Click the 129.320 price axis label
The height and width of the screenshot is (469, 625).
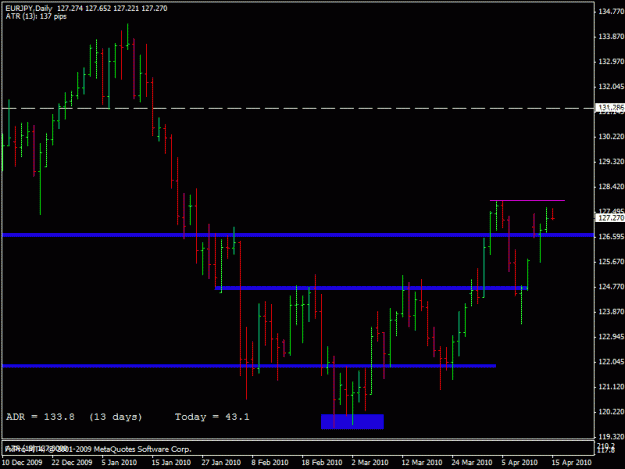pos(611,162)
